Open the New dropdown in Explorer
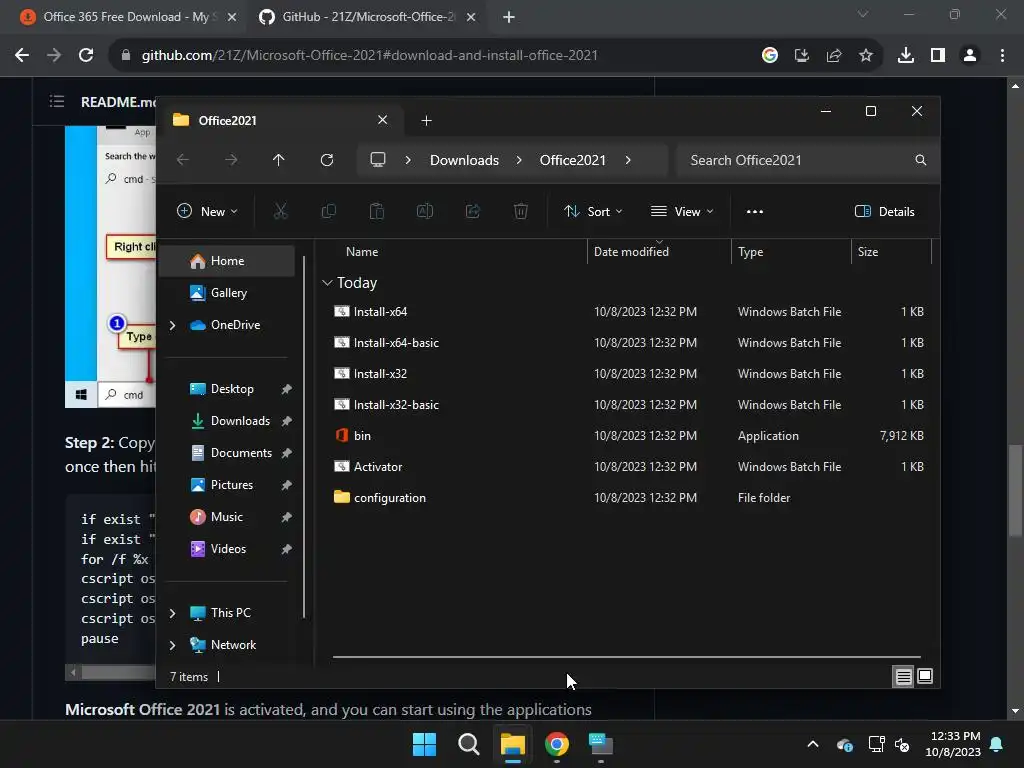1024x768 pixels. [207, 212]
